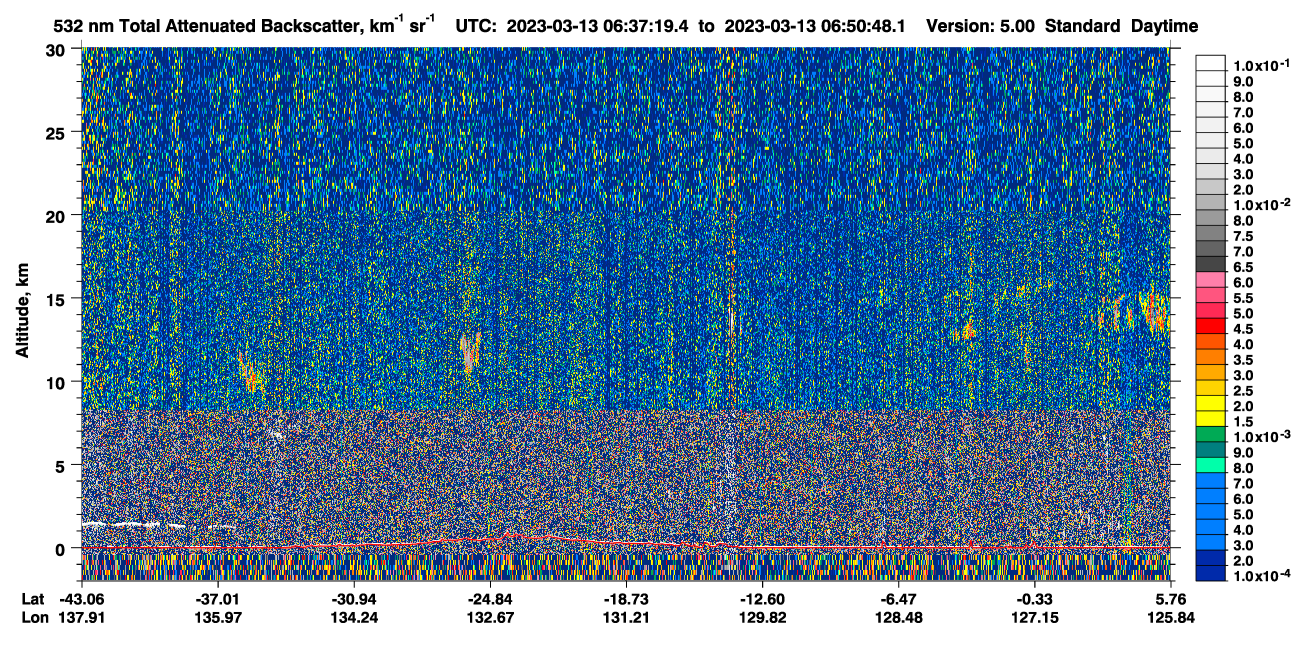Click latitude value -6.47
This screenshot has height=667, width=1300.
[899, 598]
